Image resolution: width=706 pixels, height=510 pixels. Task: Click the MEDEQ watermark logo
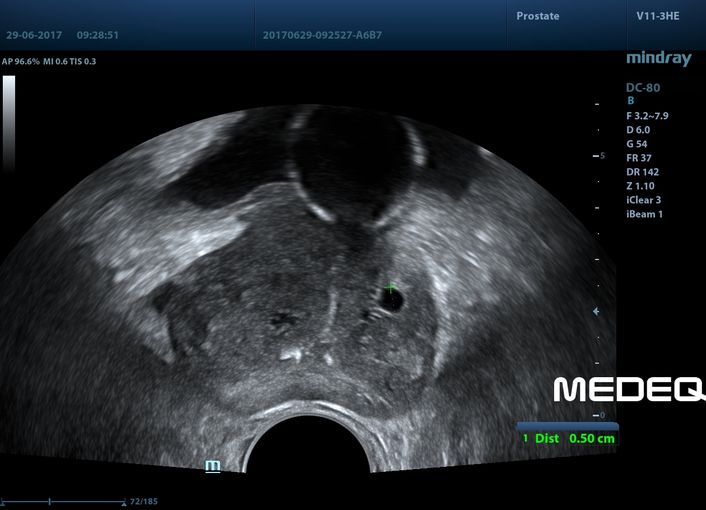coord(629,389)
